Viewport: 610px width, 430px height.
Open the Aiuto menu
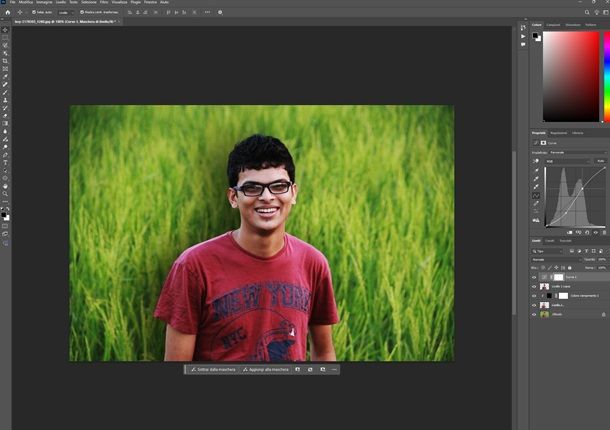click(165, 2)
